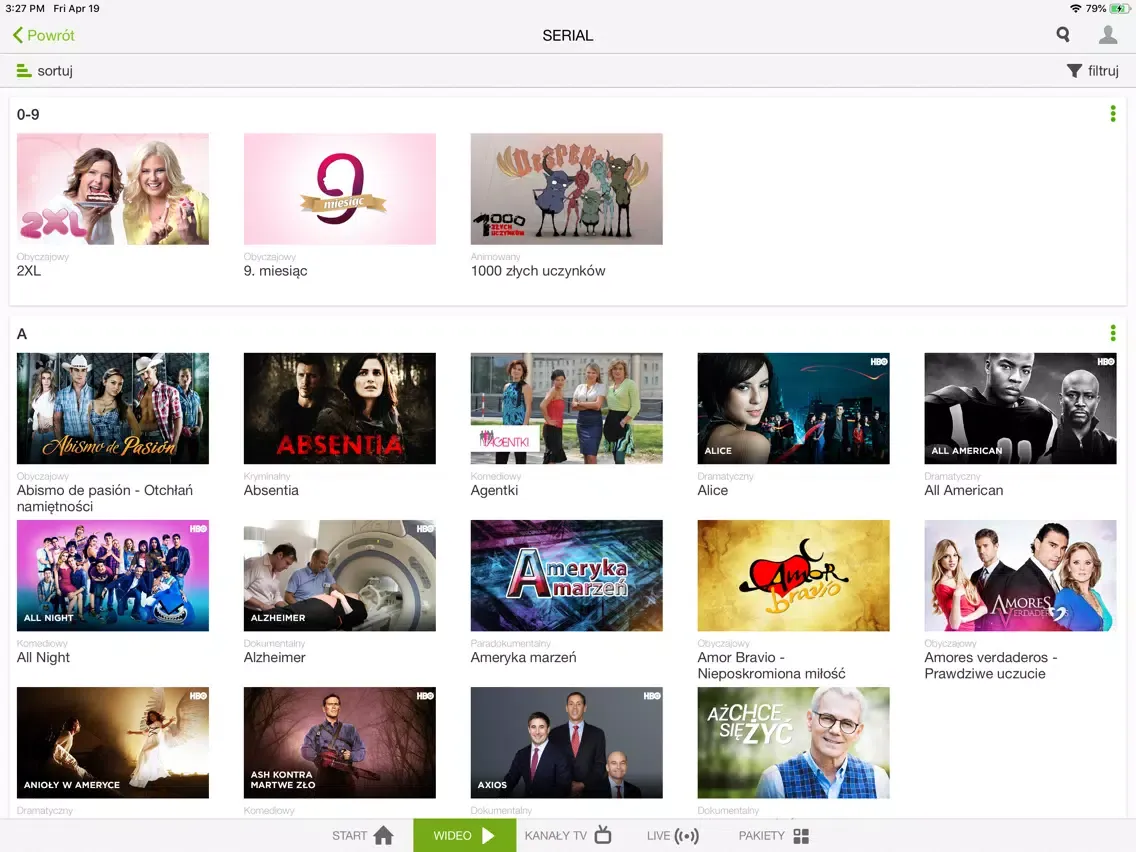Open the Alzheimer series thumbnail
1136x852 pixels.
tap(340, 575)
